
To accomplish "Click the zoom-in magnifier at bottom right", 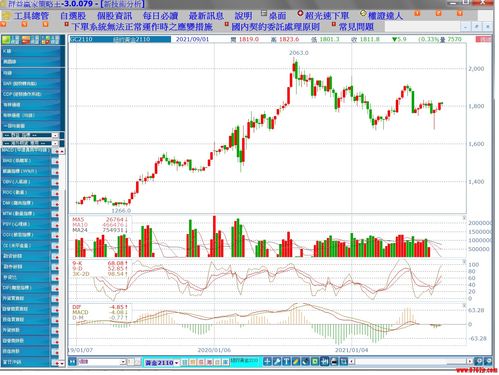I will (479, 361).
